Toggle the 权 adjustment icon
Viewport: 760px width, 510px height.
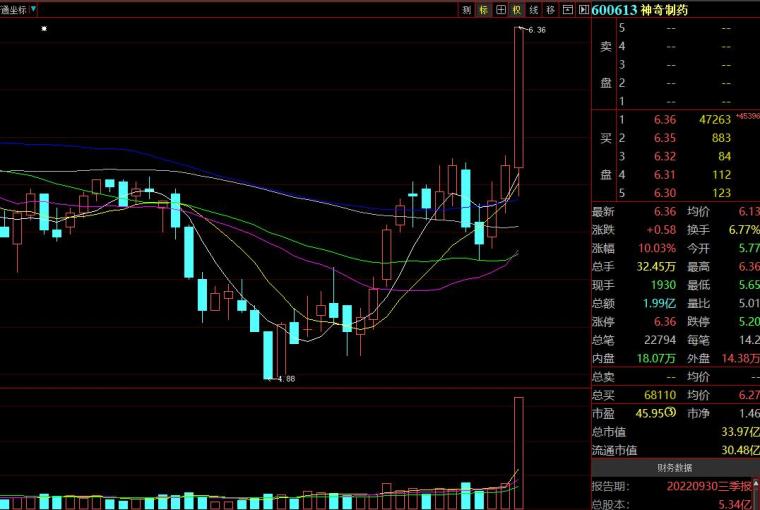517,10
